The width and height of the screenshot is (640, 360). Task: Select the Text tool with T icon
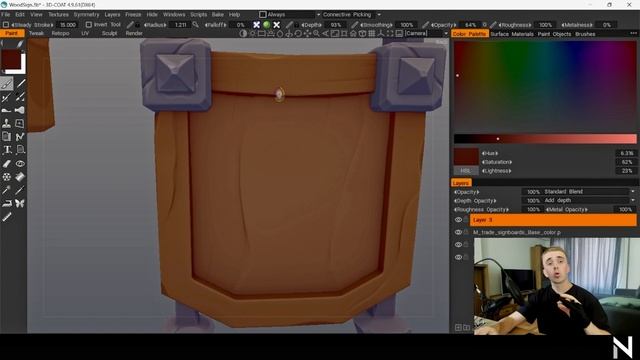click(x=7, y=150)
